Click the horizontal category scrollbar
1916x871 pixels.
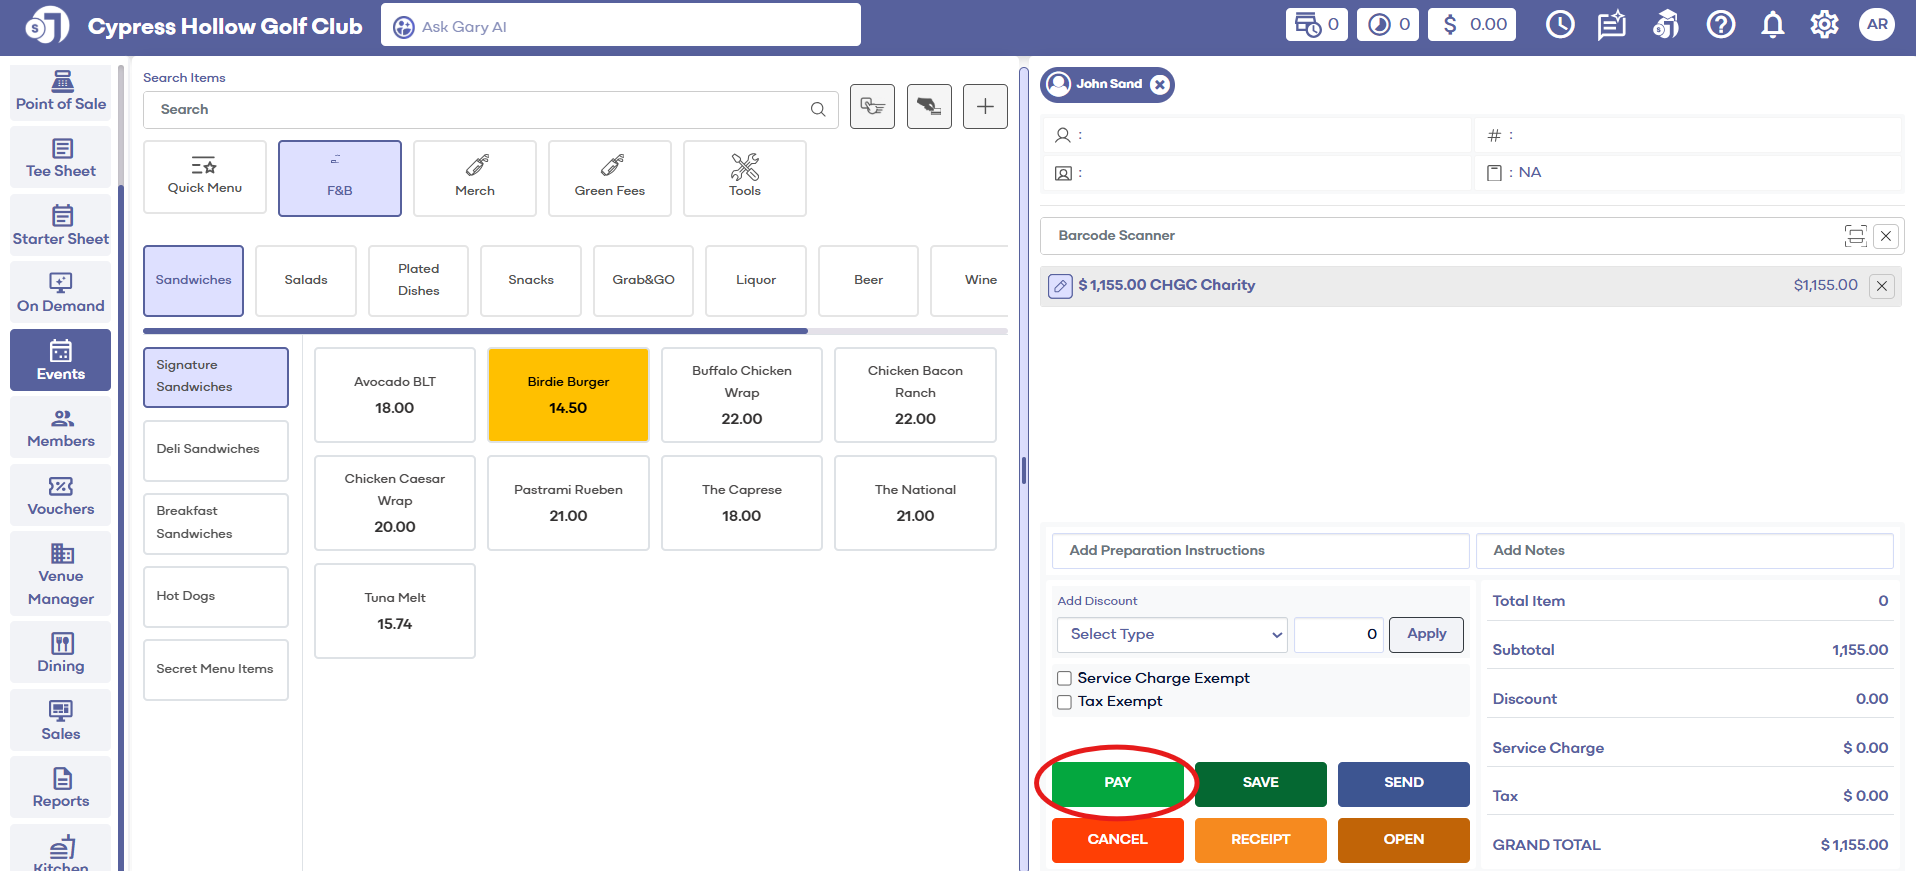pos(475,331)
